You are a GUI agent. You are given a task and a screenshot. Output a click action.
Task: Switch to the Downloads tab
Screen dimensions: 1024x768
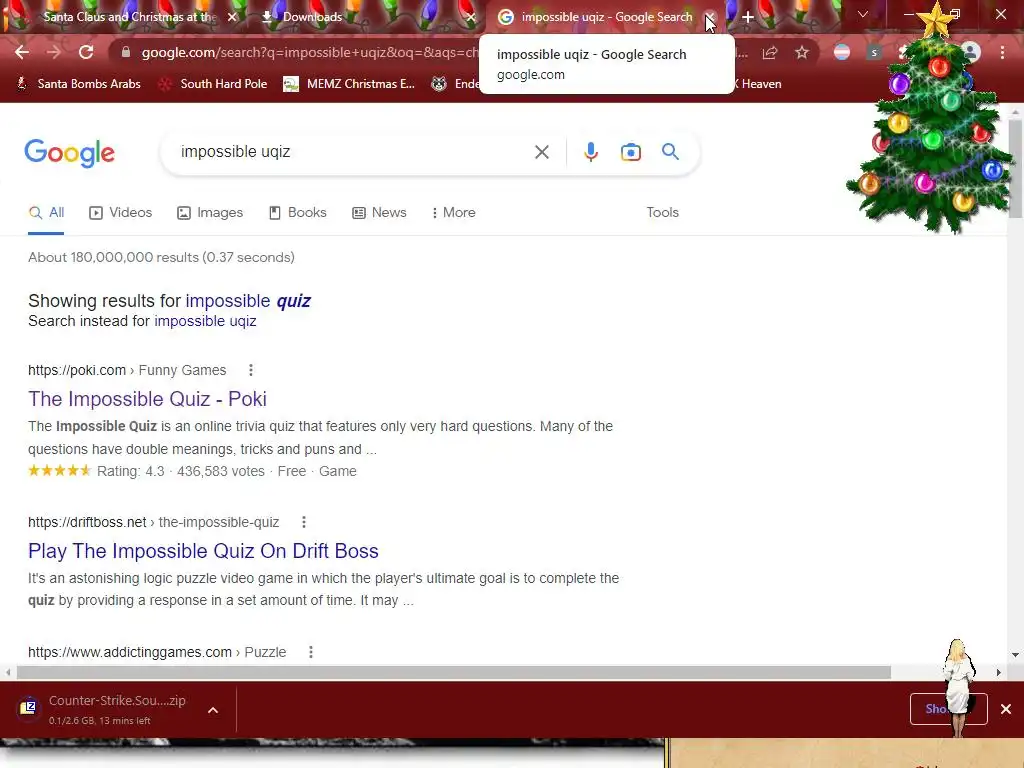click(312, 17)
